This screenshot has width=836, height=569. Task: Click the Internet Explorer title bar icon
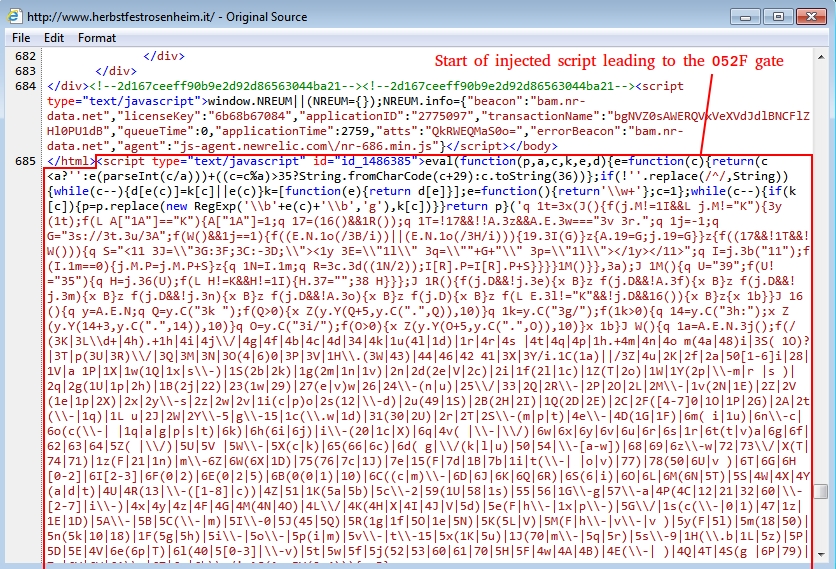14,17
